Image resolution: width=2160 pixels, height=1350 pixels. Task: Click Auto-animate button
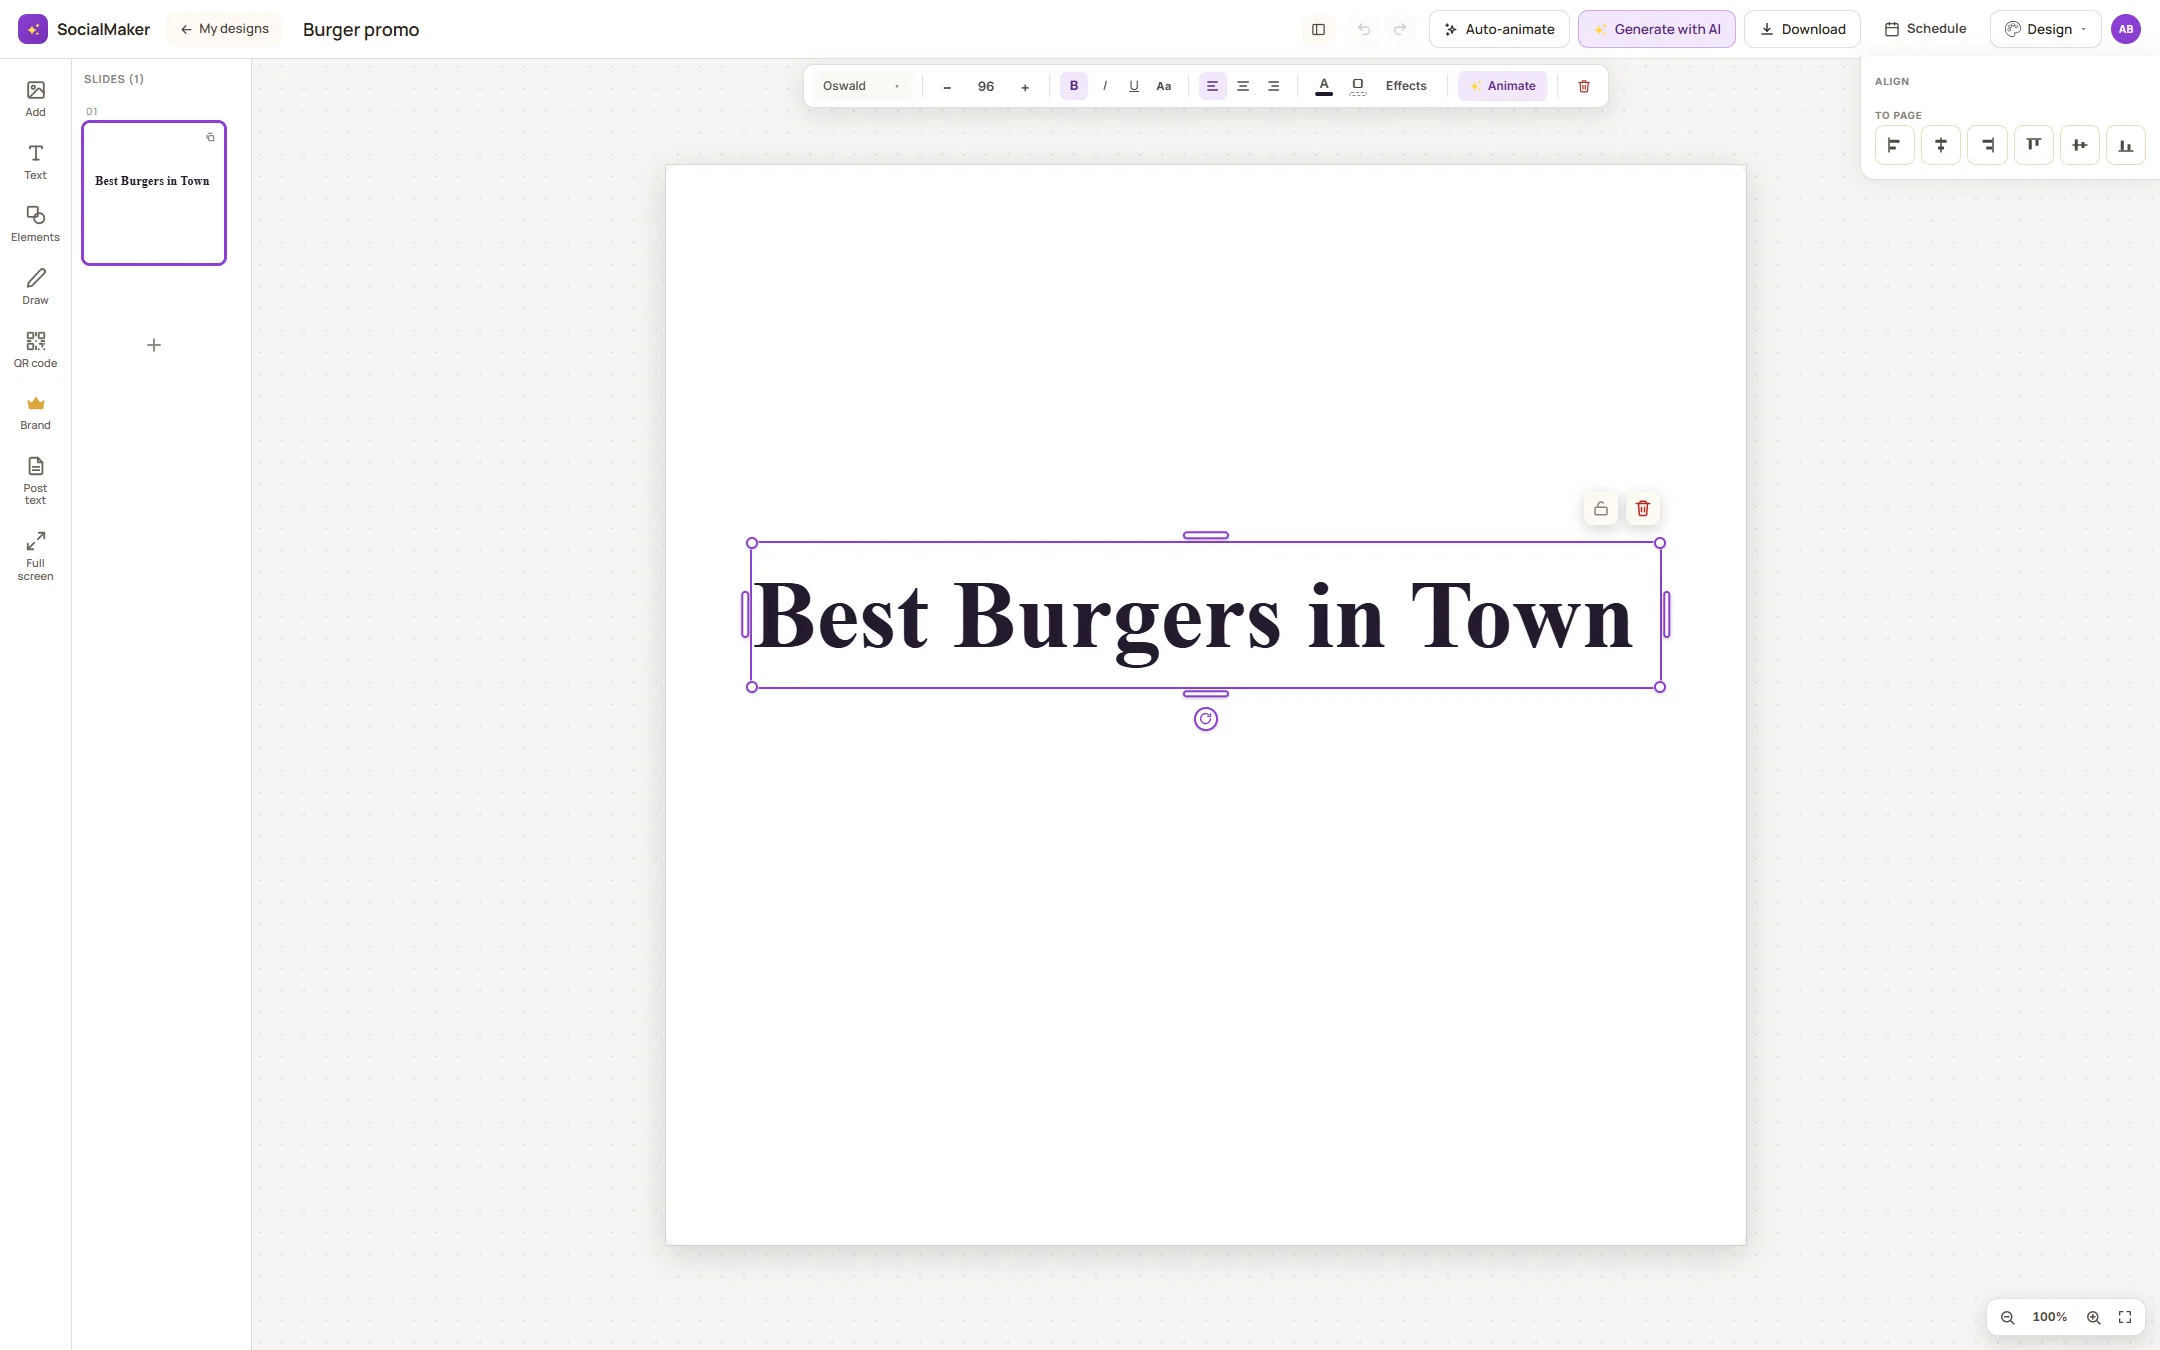[x=1499, y=29]
